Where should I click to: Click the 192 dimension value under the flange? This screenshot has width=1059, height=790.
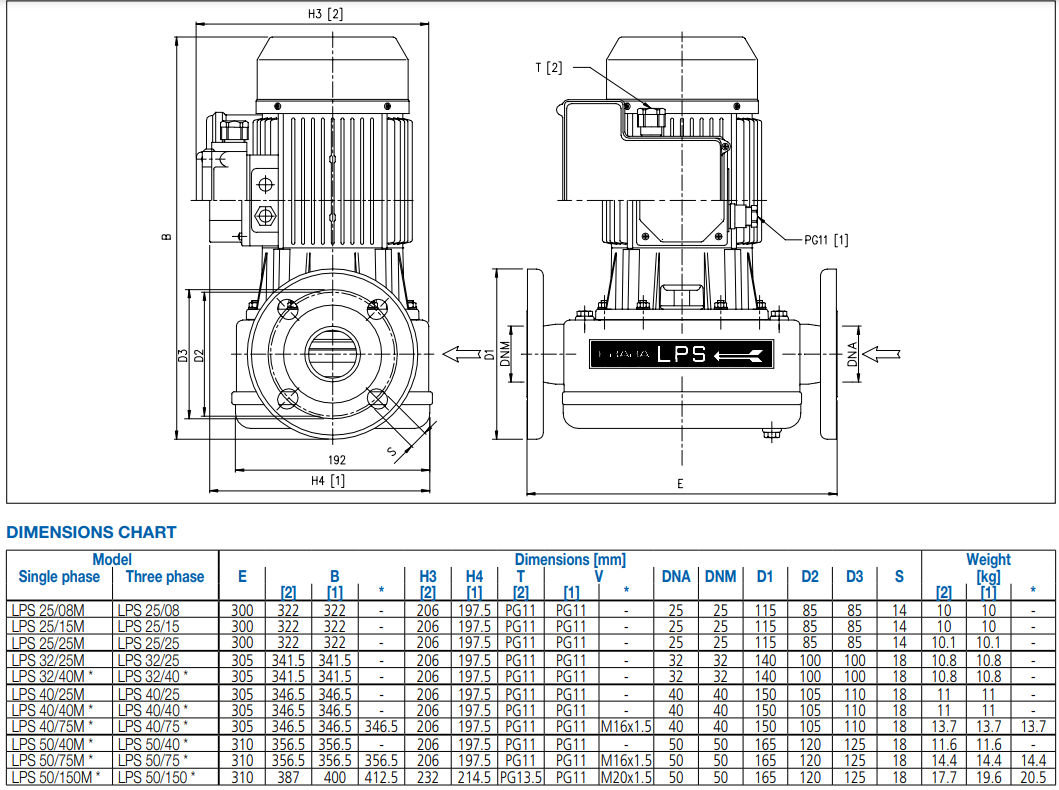pyautogui.click(x=336, y=460)
